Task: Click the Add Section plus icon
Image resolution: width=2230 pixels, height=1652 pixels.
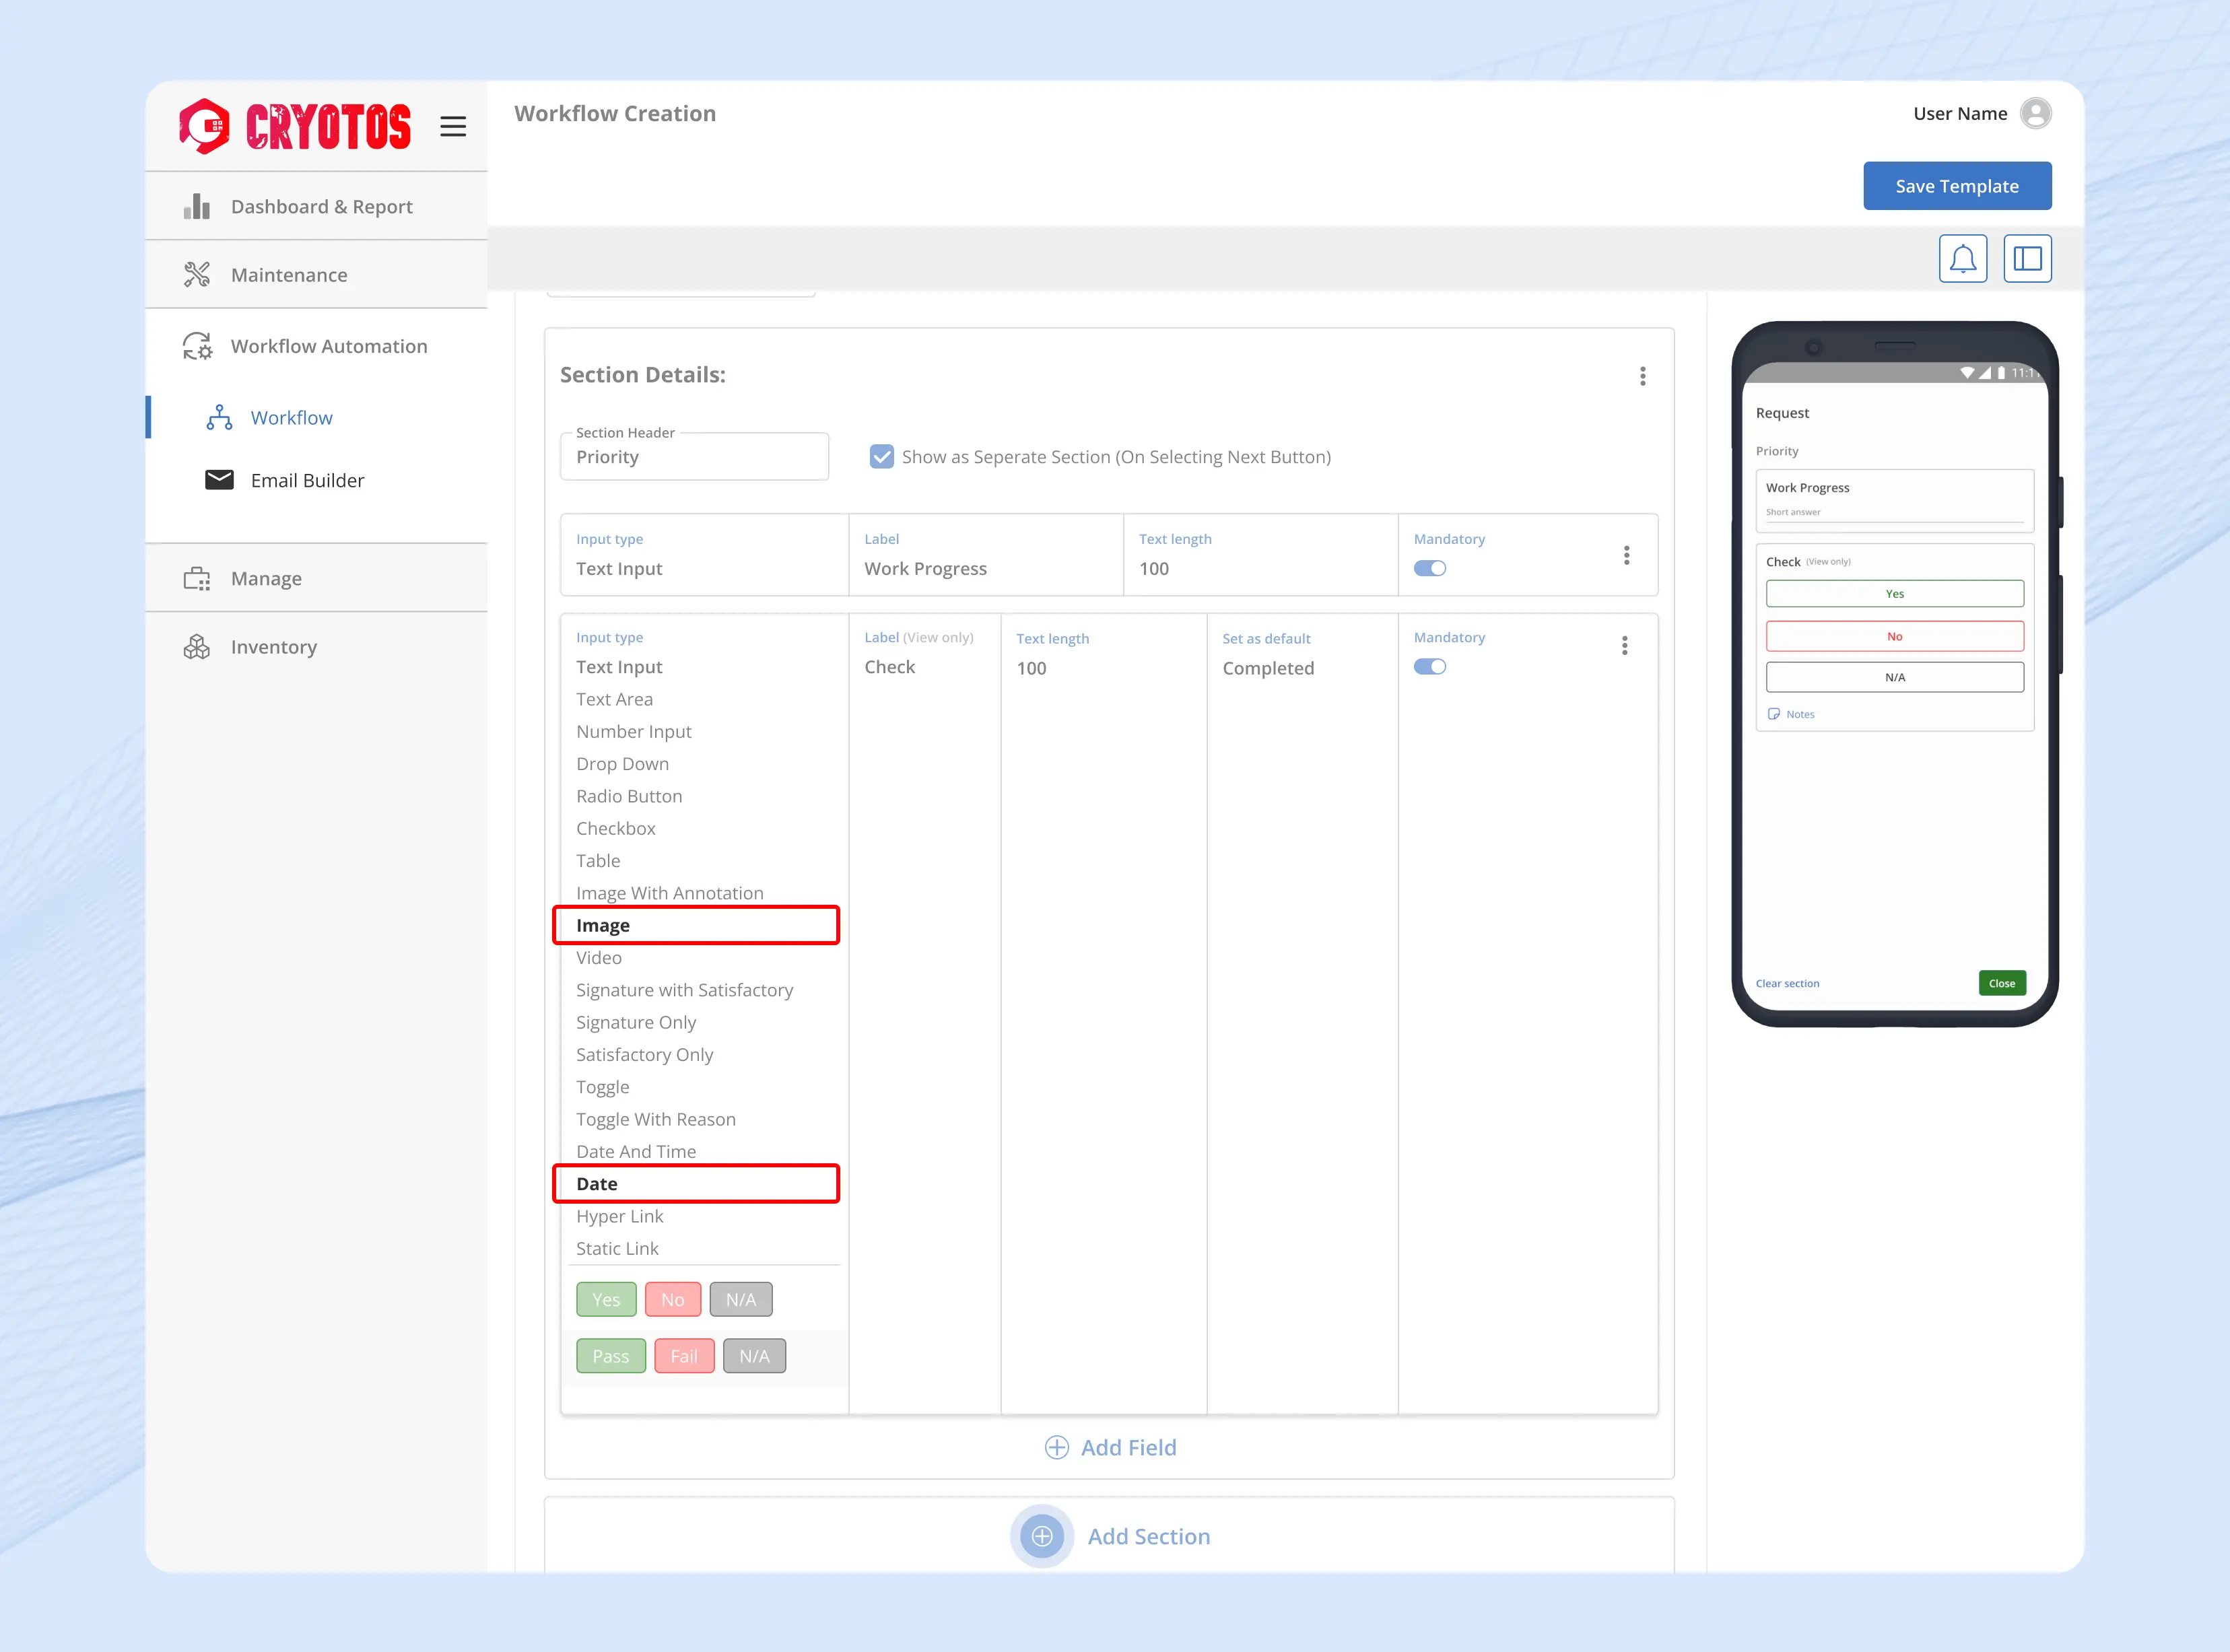Action: 1041,1536
